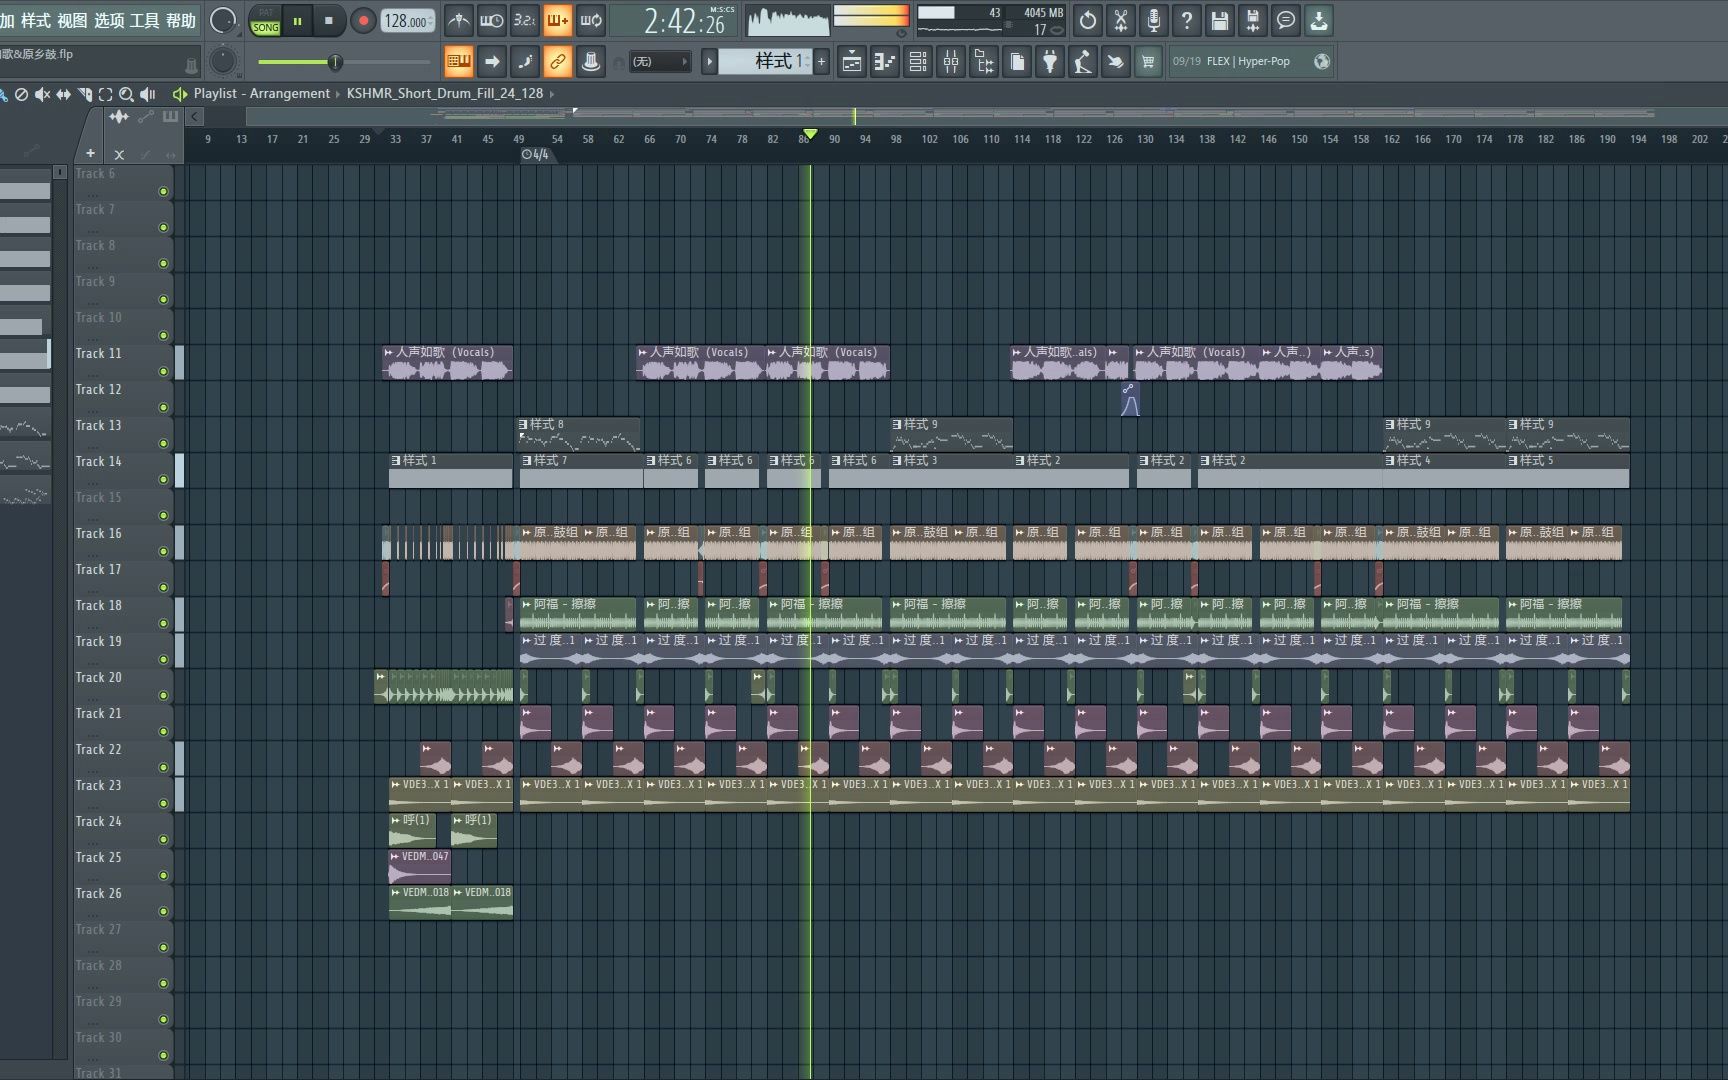This screenshot has height=1080, width=1728.
Task: Click the microphone one-click recording icon
Action: (x=1154, y=20)
